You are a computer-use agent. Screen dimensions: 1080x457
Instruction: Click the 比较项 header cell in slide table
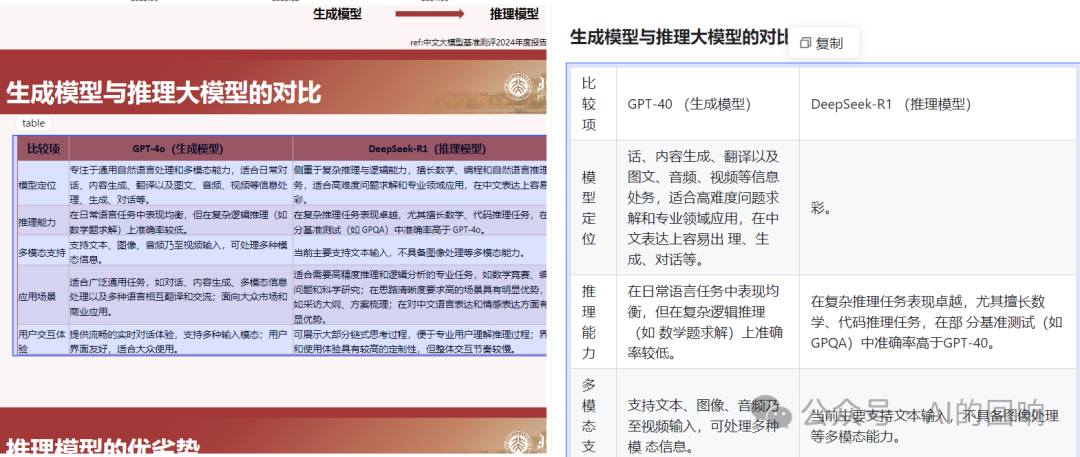pos(43,148)
